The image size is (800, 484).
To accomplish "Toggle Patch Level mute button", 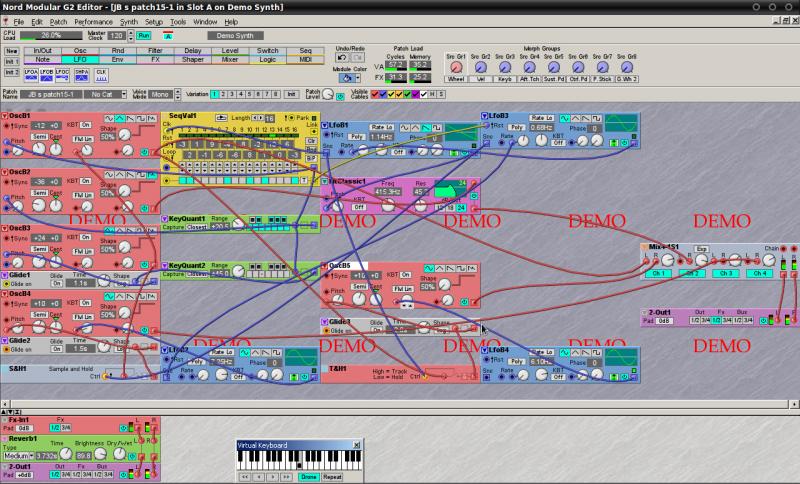I will coord(340,96).
